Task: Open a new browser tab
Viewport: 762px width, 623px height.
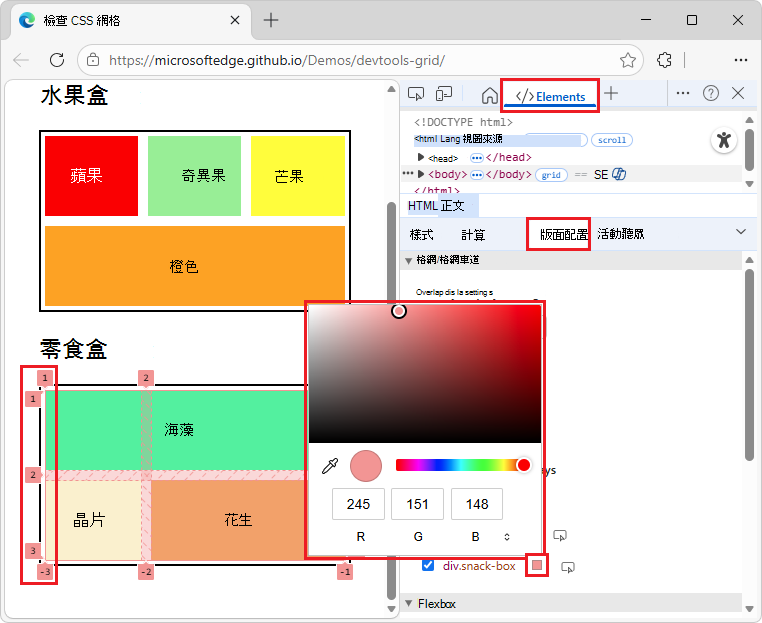Action: (x=271, y=20)
